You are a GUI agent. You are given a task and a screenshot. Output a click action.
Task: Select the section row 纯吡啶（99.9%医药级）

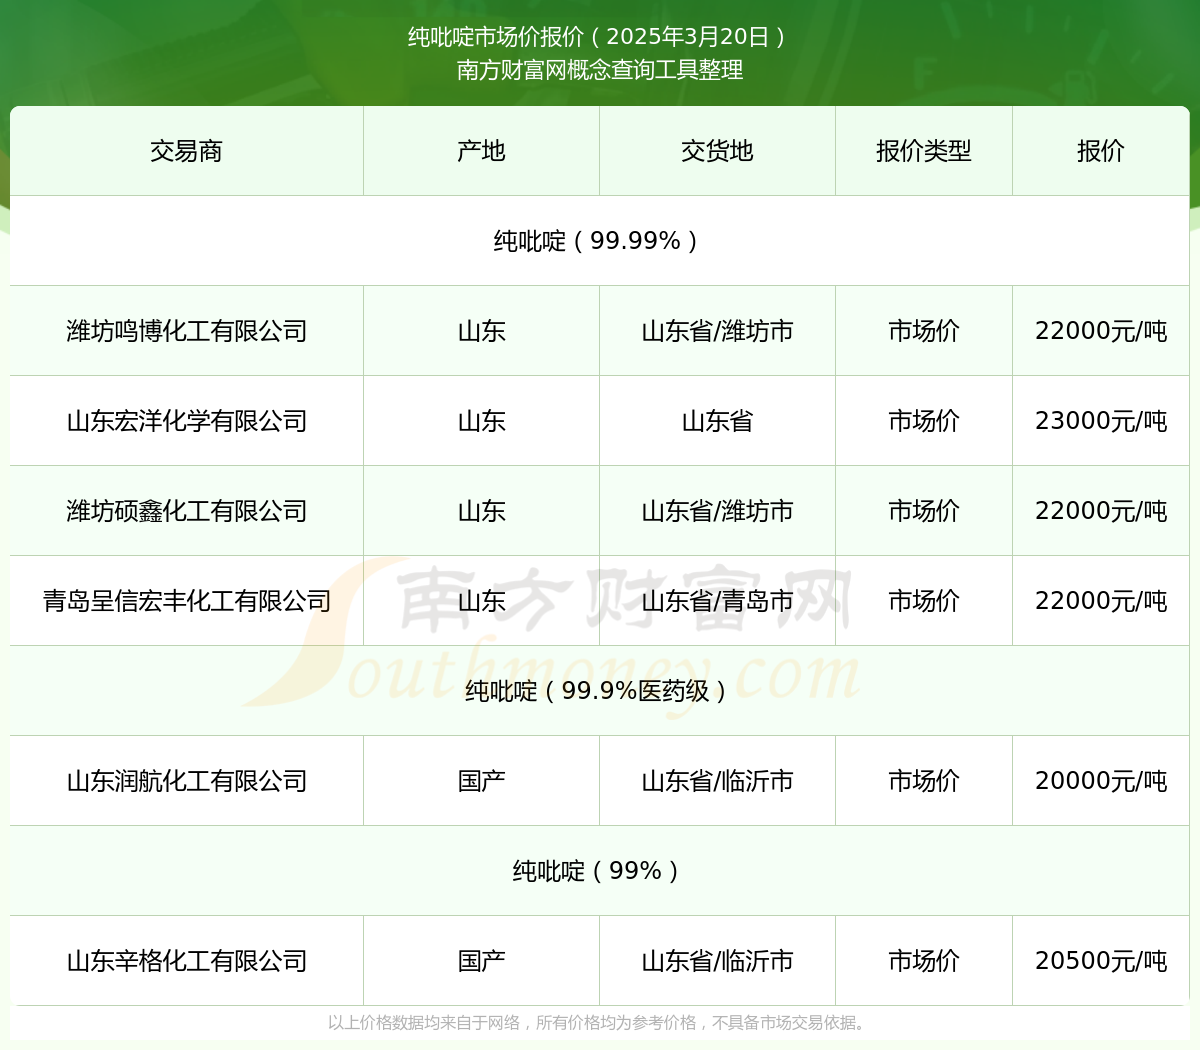point(600,691)
